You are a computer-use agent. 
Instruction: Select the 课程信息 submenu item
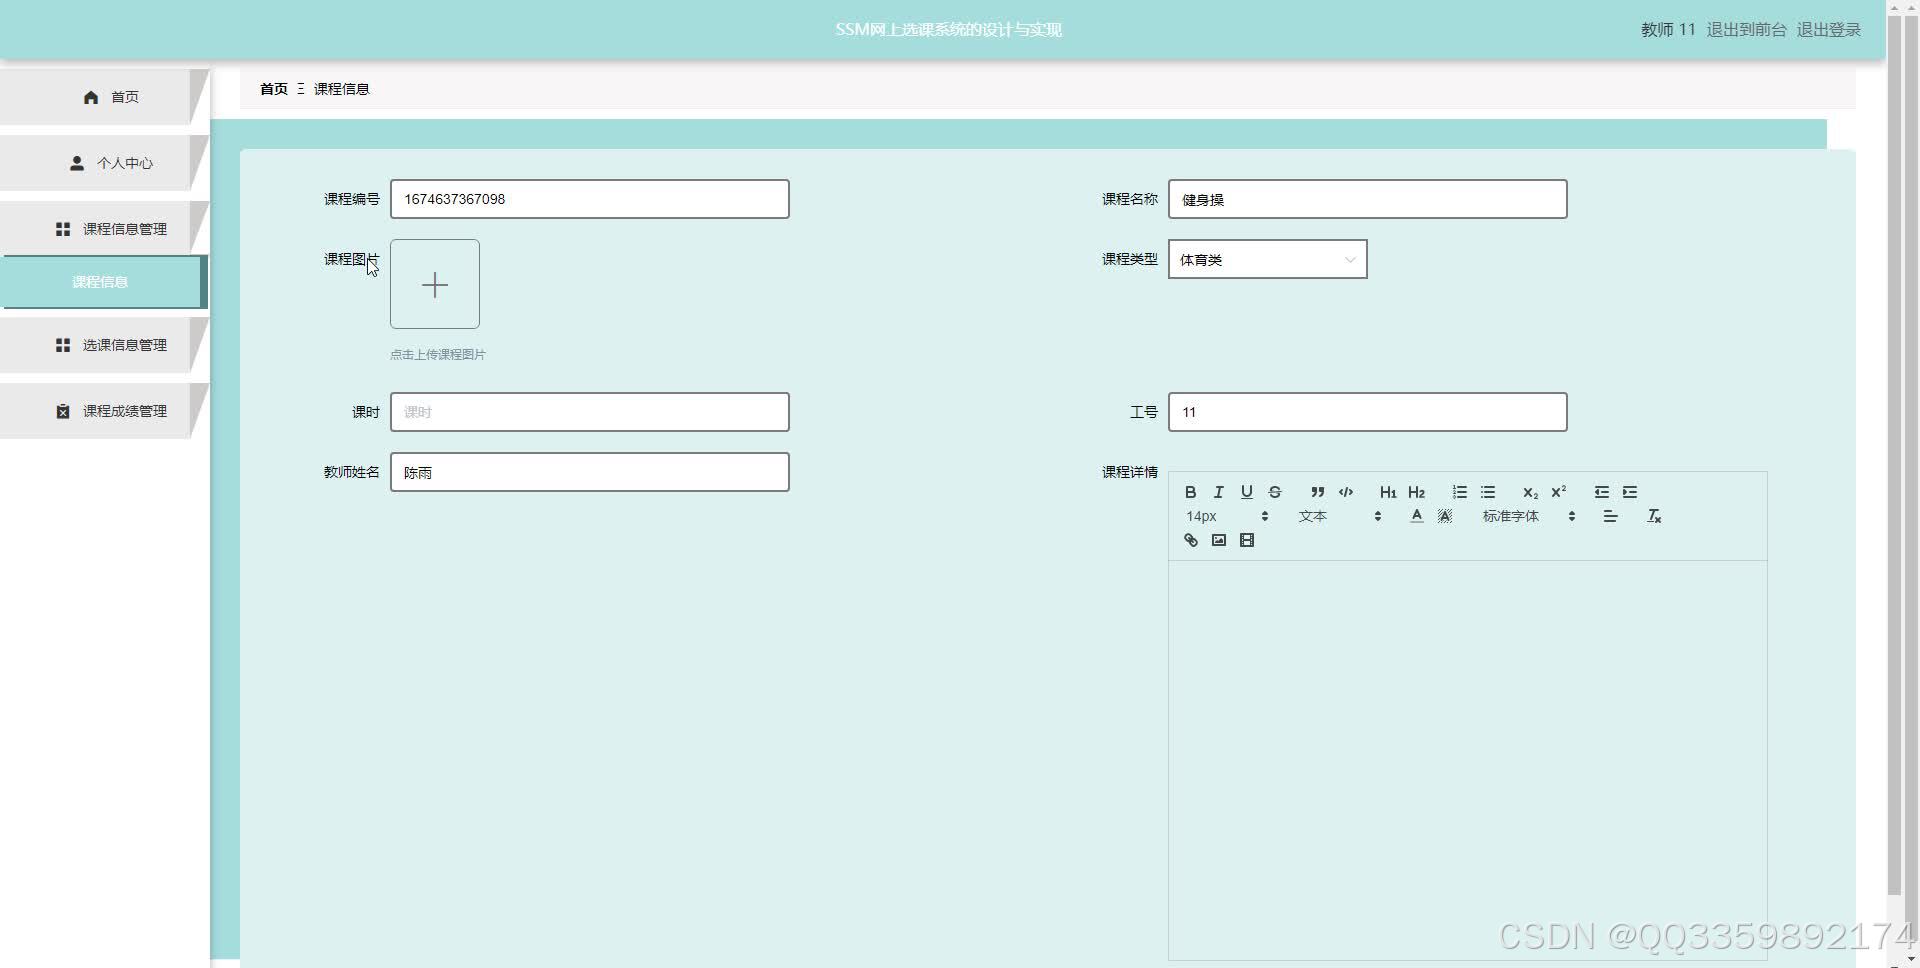click(103, 282)
